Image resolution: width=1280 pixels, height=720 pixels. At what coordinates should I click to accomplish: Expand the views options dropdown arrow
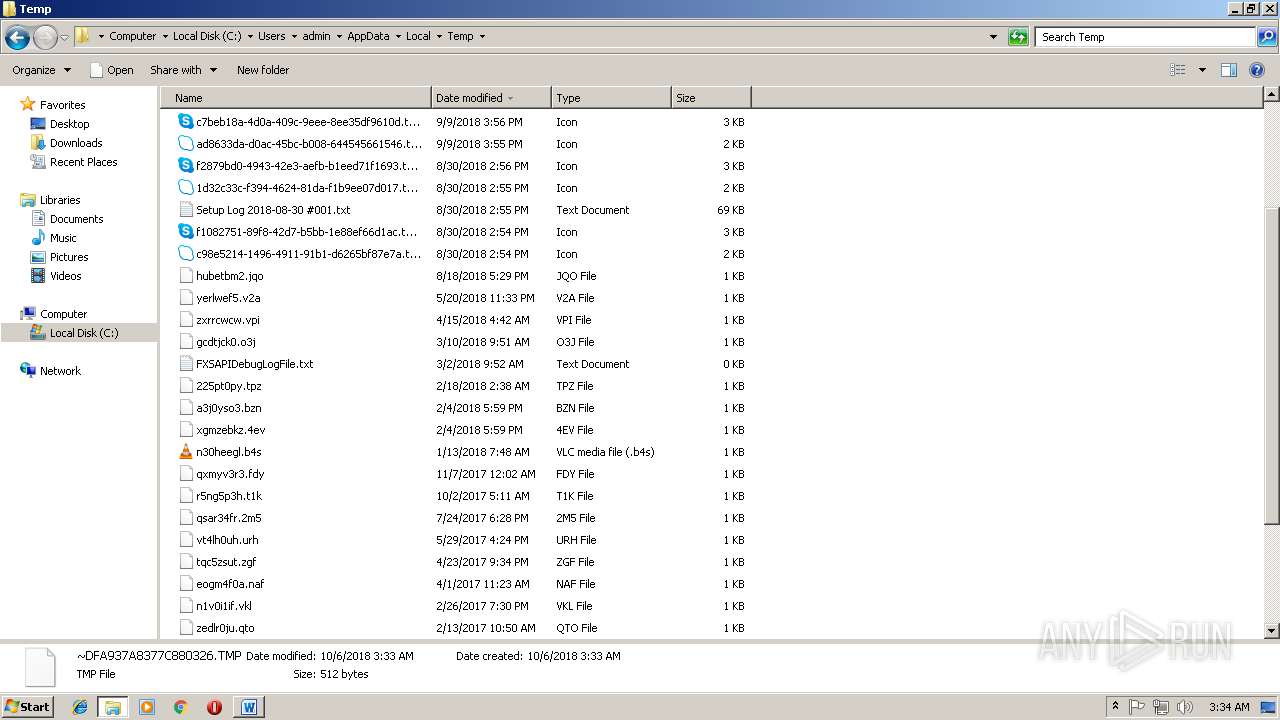coord(1202,70)
